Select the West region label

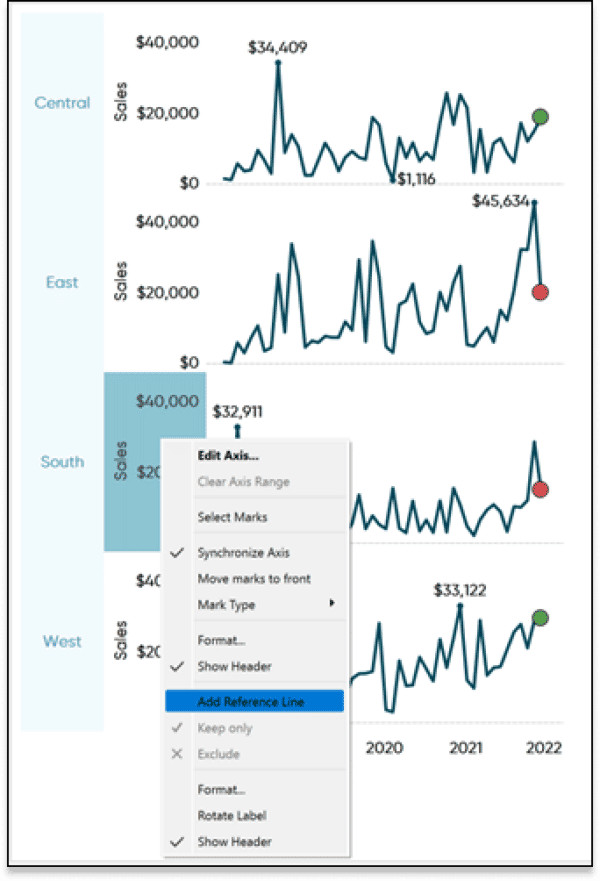pos(62,641)
